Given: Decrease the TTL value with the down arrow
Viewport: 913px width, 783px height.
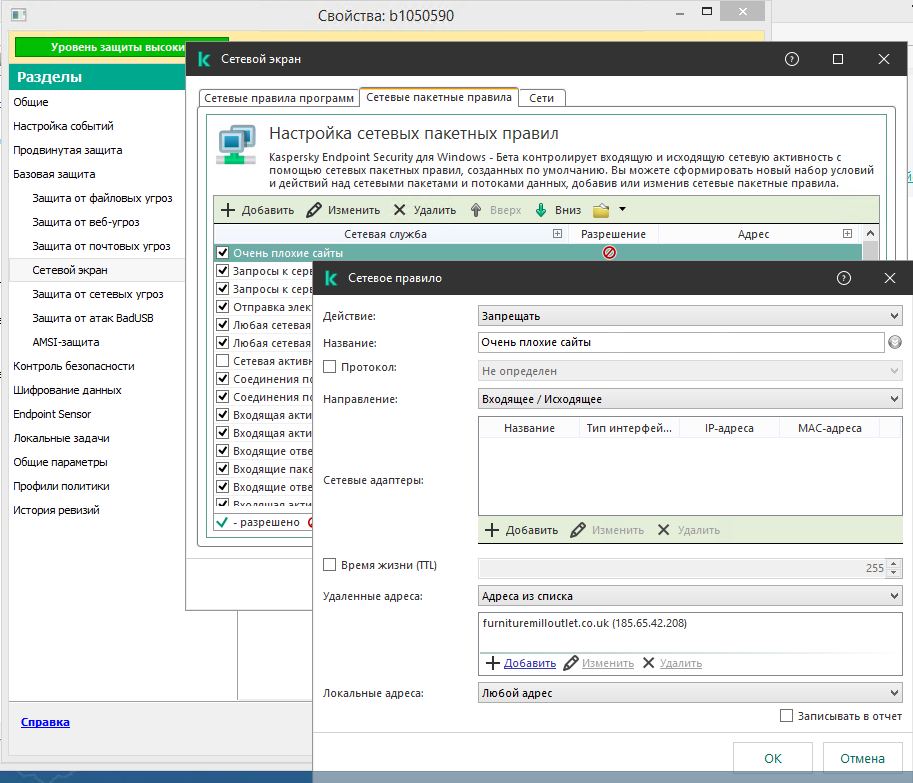Looking at the screenshot, I should pos(894,572).
